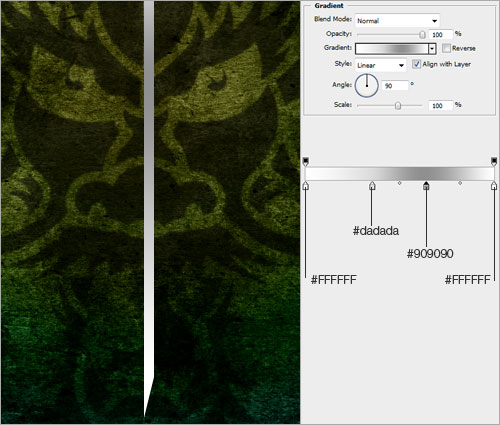Select the rightmost white color stop
Image resolution: width=500 pixels, height=425 pixels.
pos(494,186)
